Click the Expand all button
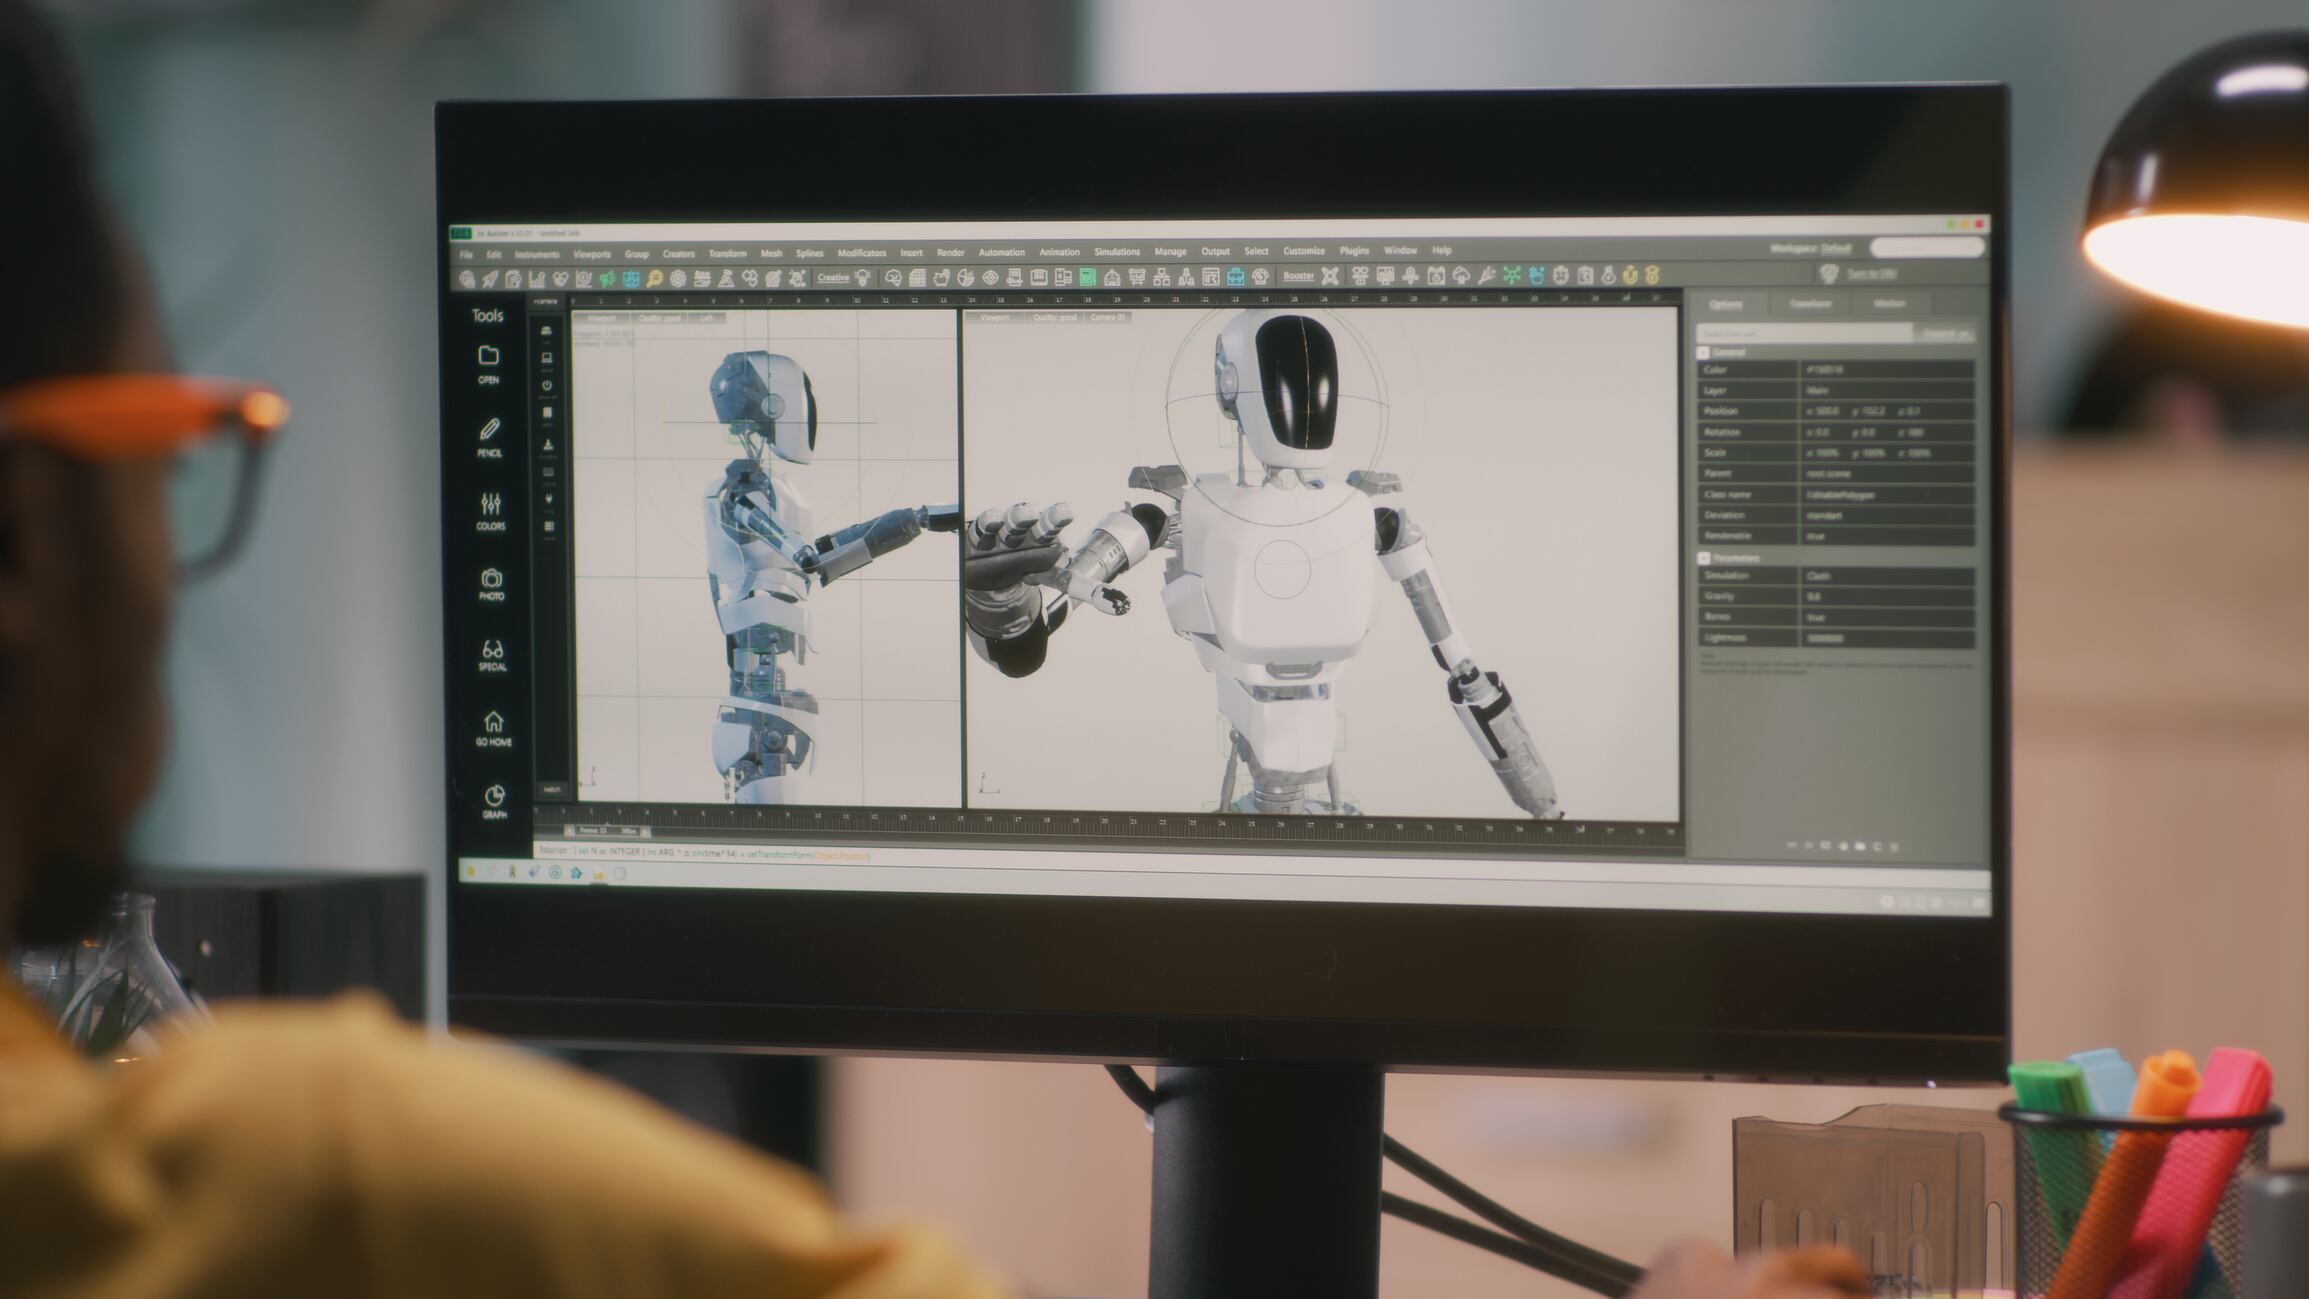The width and height of the screenshot is (2309, 1299). [1945, 334]
